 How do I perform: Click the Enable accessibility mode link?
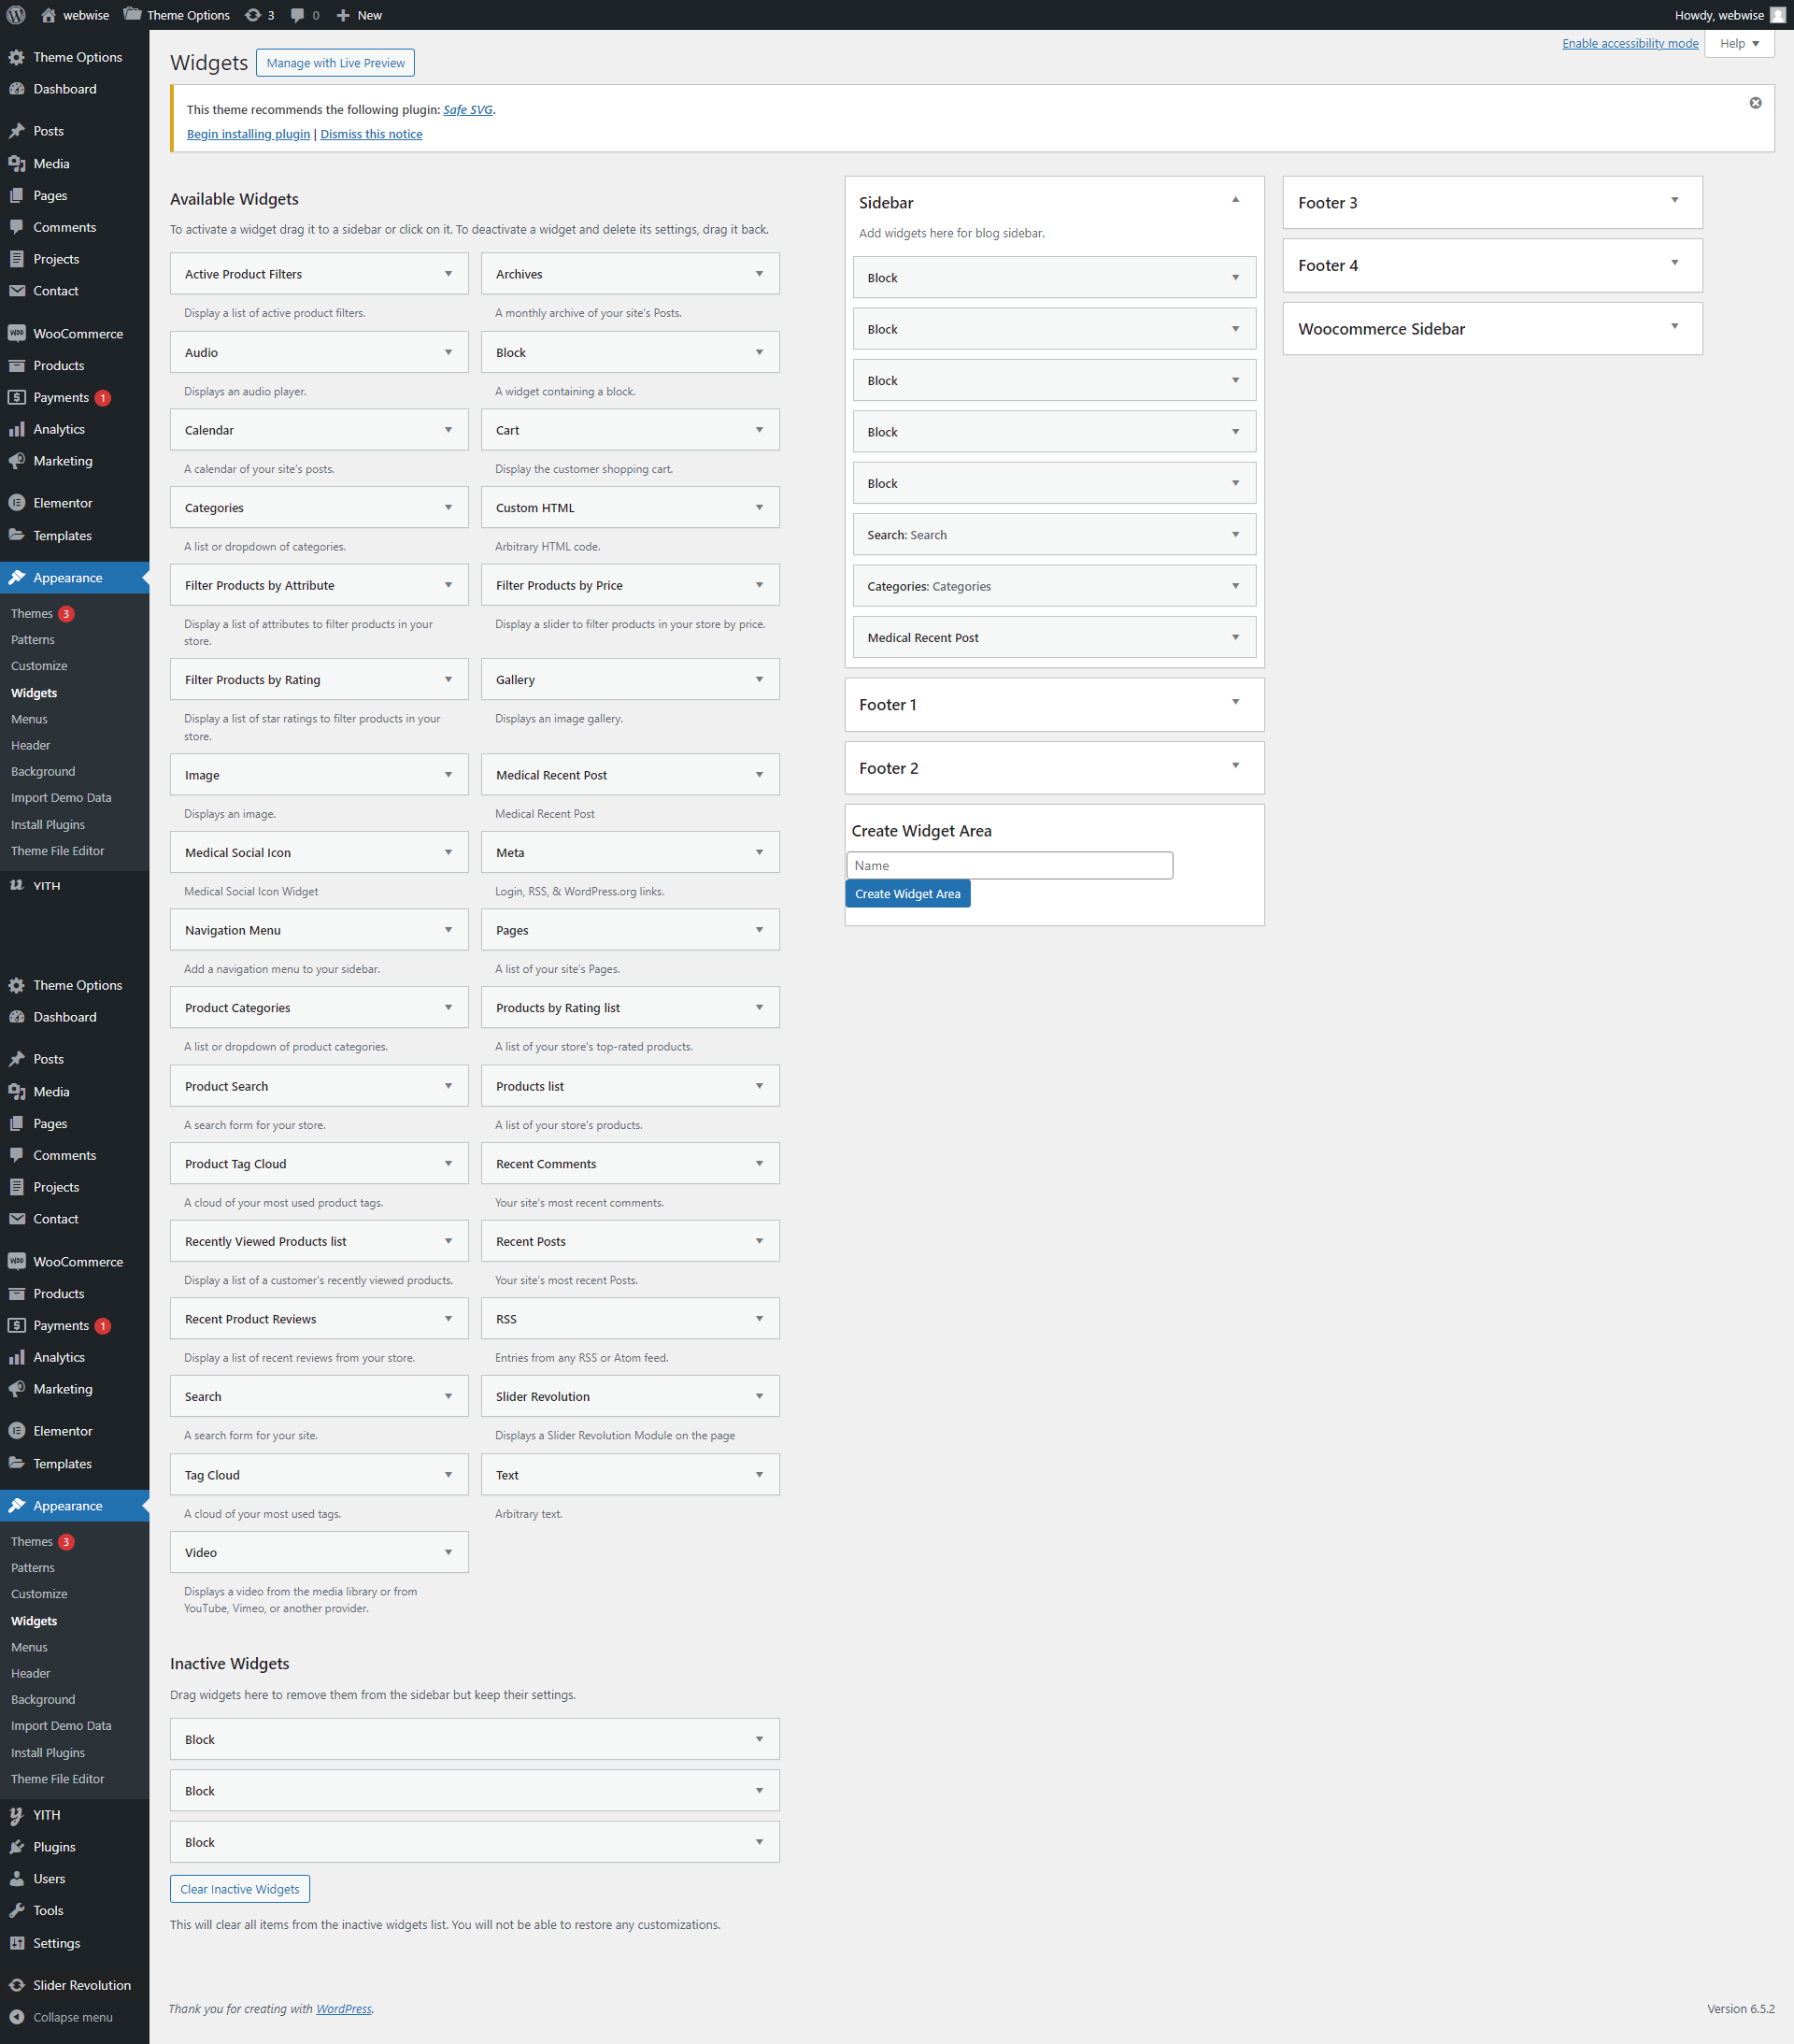tap(1629, 44)
